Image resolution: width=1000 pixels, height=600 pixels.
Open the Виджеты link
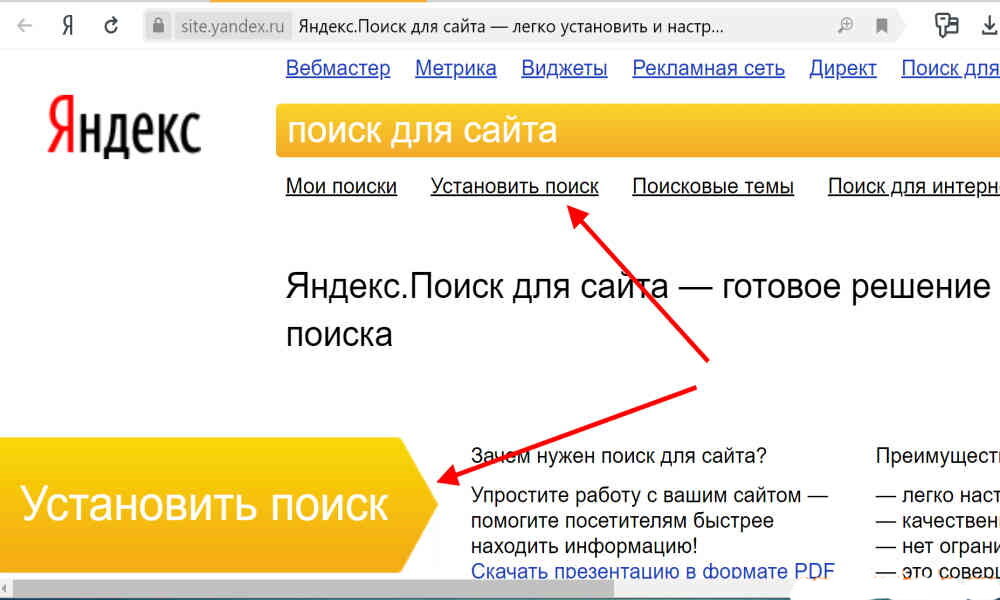tap(564, 68)
